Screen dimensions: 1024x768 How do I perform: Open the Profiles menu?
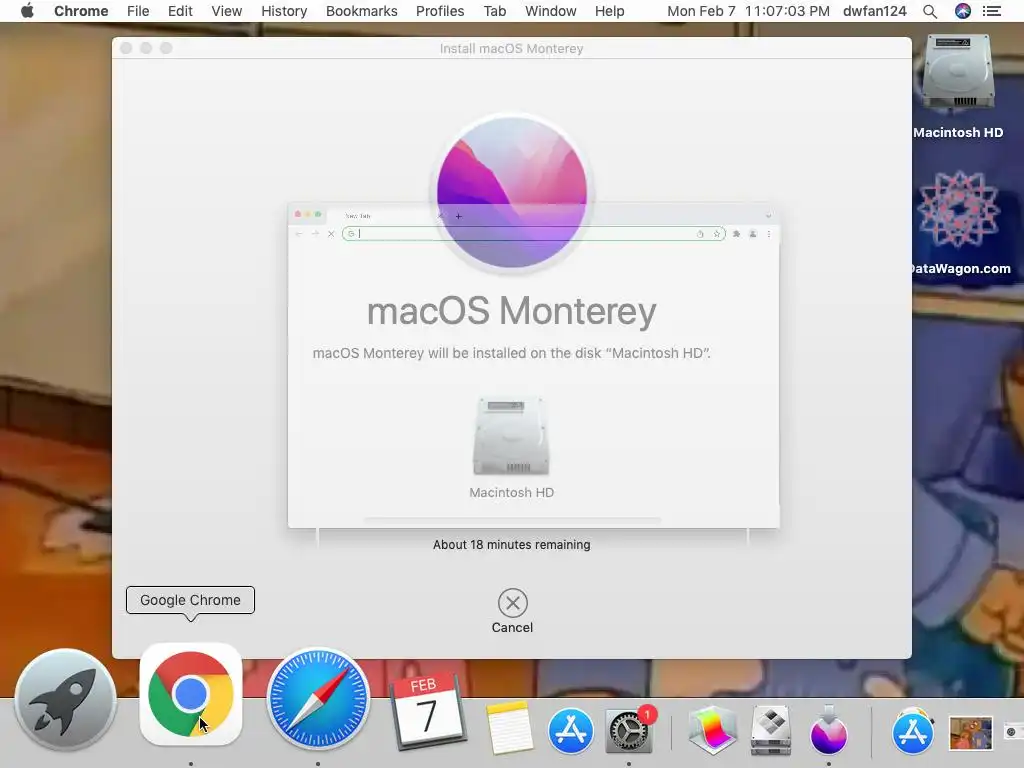(440, 11)
